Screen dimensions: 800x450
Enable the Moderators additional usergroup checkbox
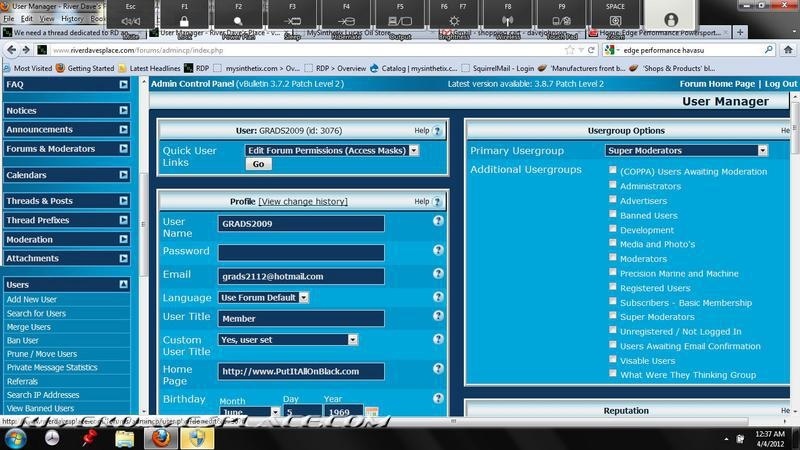pos(612,258)
